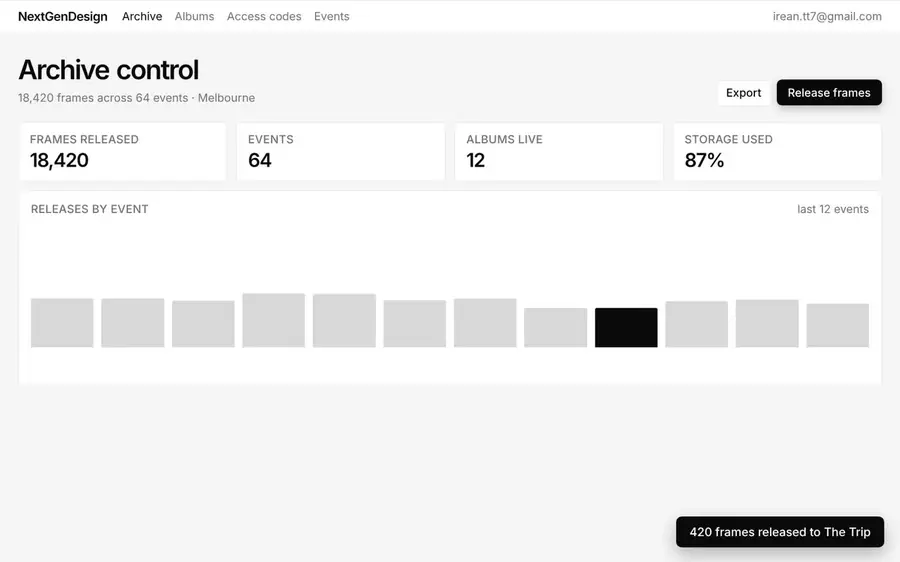Select the last bar in releases chart
This screenshot has height=562, width=900.
[837, 325]
